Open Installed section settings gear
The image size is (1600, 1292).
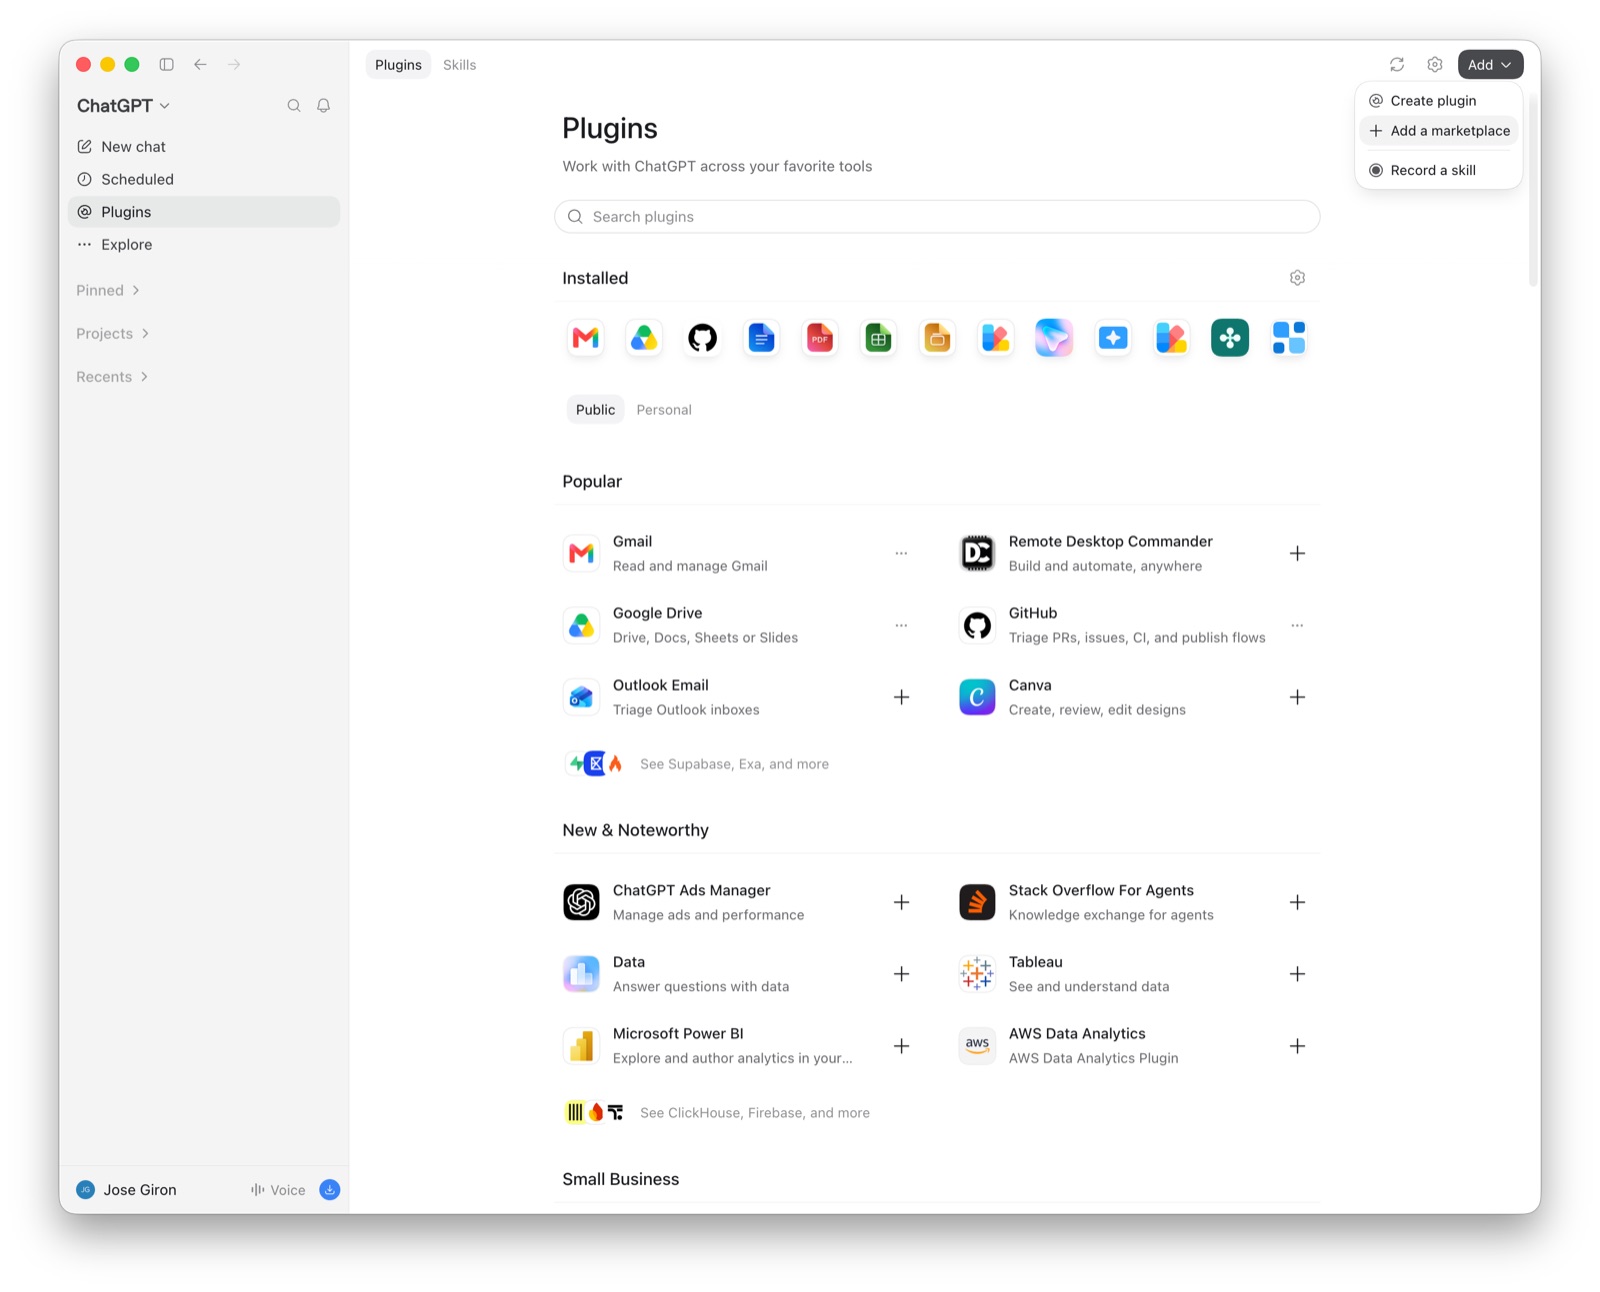pos(1297,278)
